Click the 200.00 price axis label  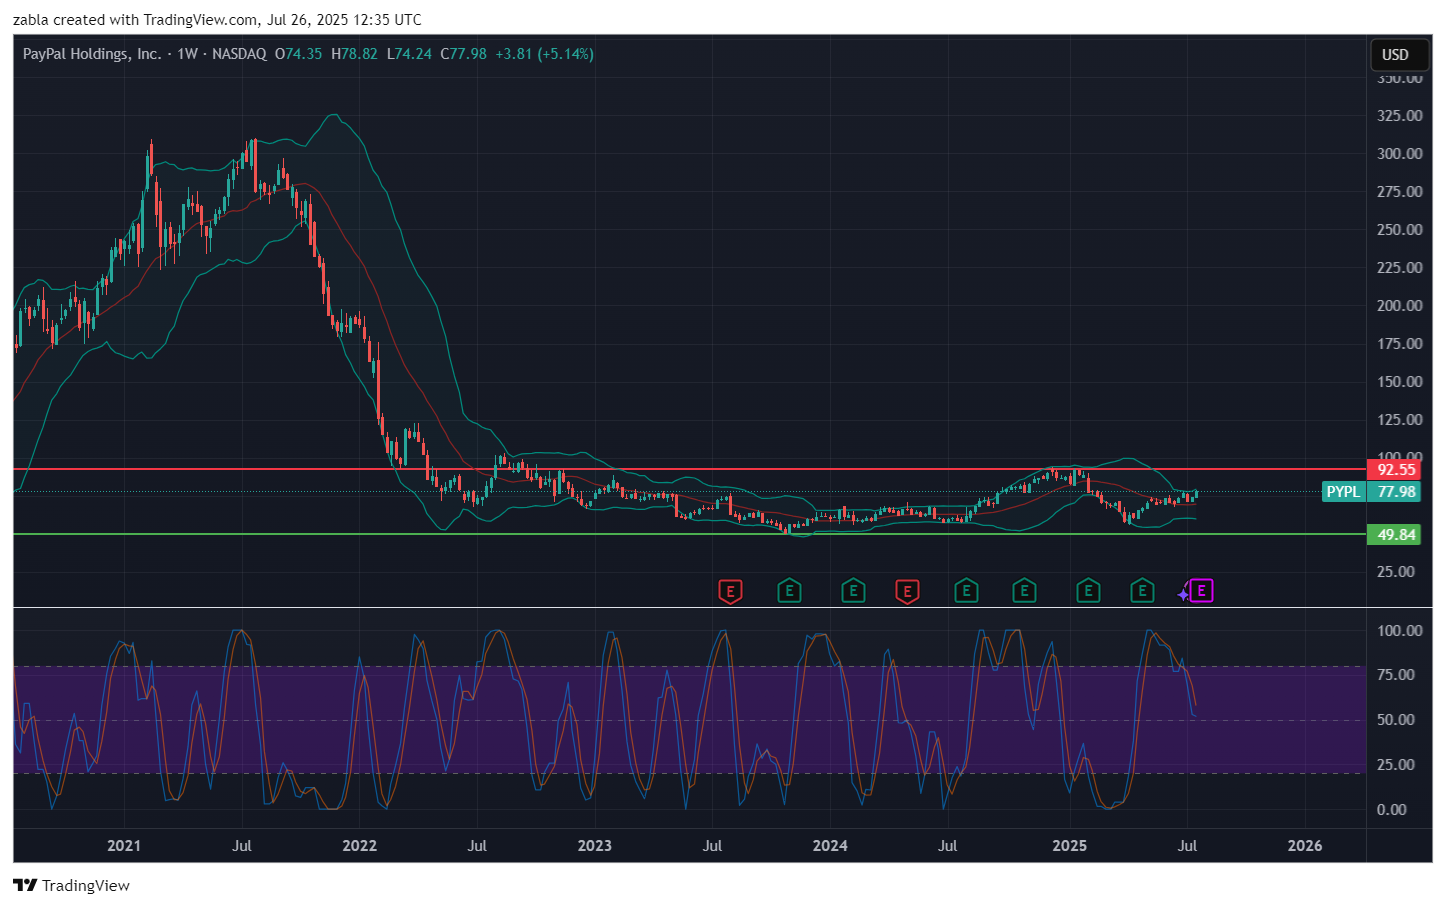[1399, 305]
